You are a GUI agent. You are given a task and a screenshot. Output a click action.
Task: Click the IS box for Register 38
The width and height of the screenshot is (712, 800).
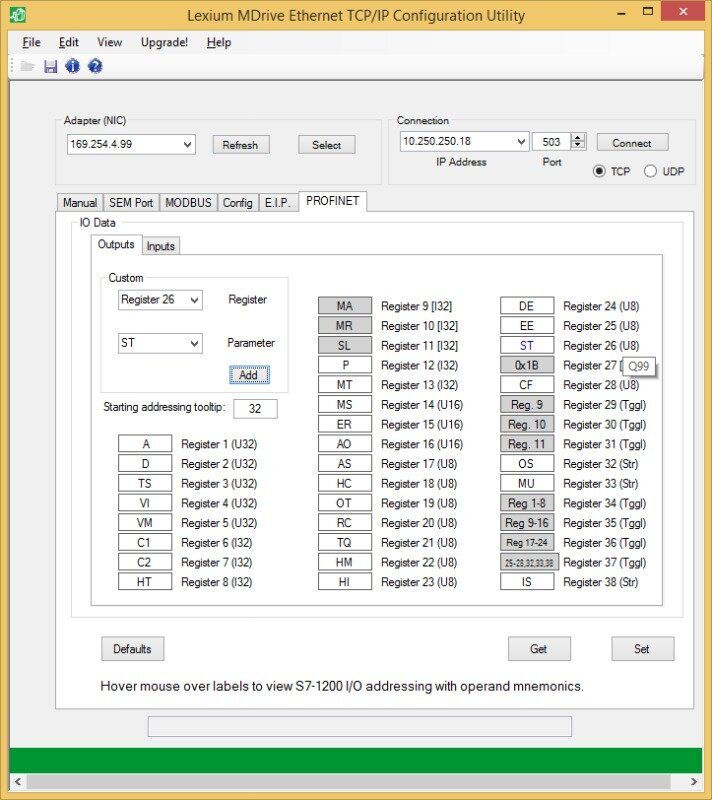coord(527,582)
